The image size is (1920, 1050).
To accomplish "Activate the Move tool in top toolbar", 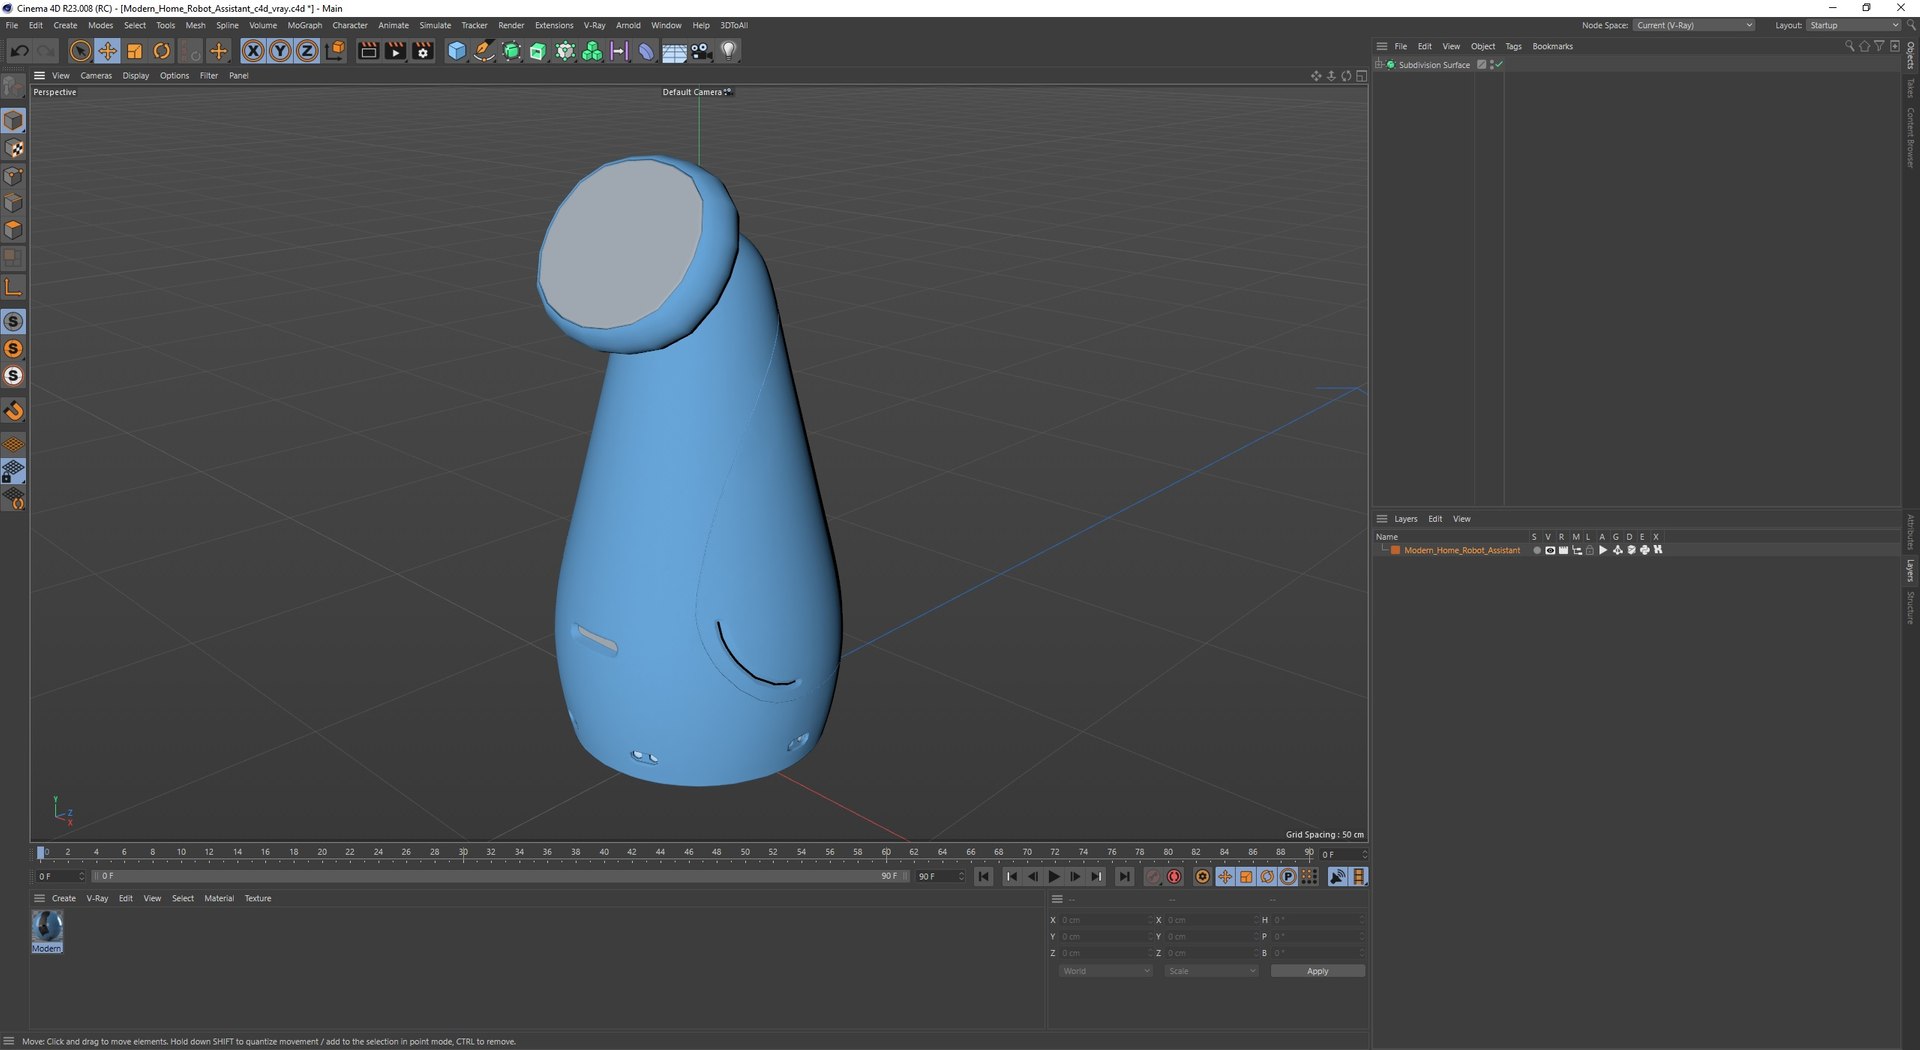I will tap(107, 51).
